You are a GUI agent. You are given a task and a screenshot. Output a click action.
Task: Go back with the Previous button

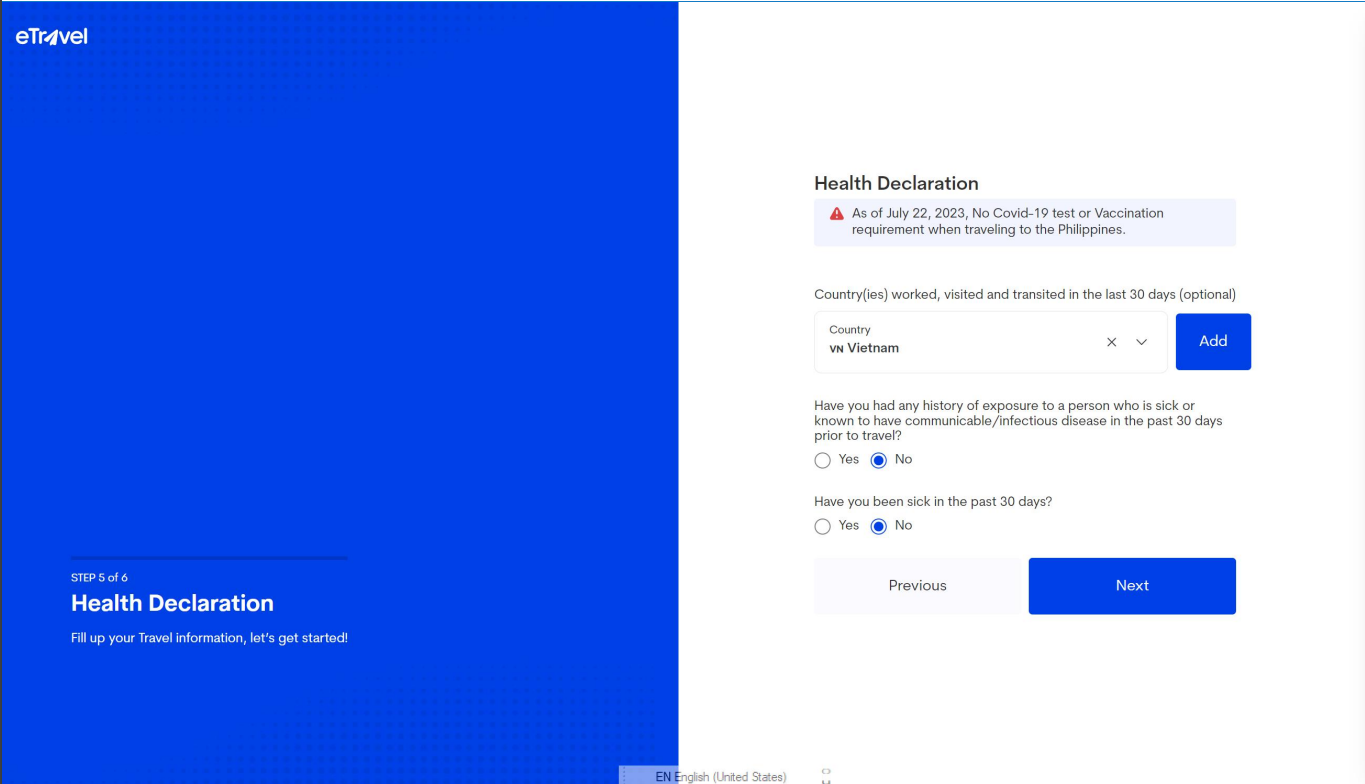point(917,586)
